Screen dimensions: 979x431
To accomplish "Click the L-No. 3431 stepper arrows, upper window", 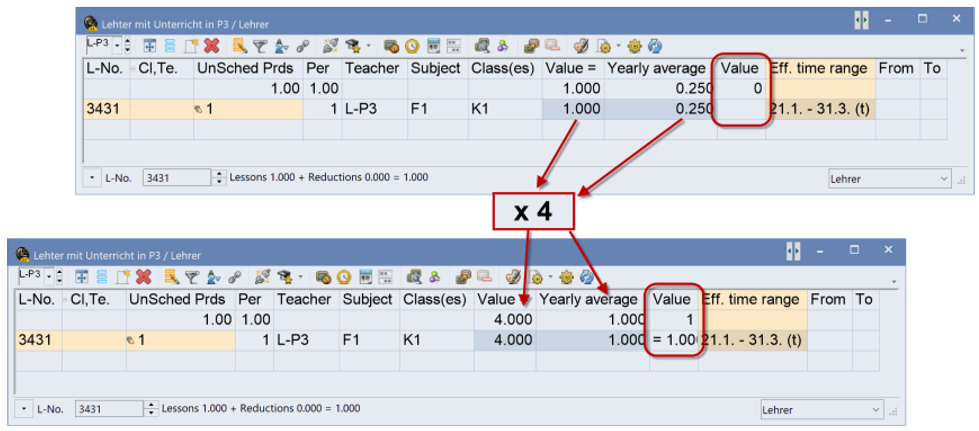I will (x=219, y=178).
